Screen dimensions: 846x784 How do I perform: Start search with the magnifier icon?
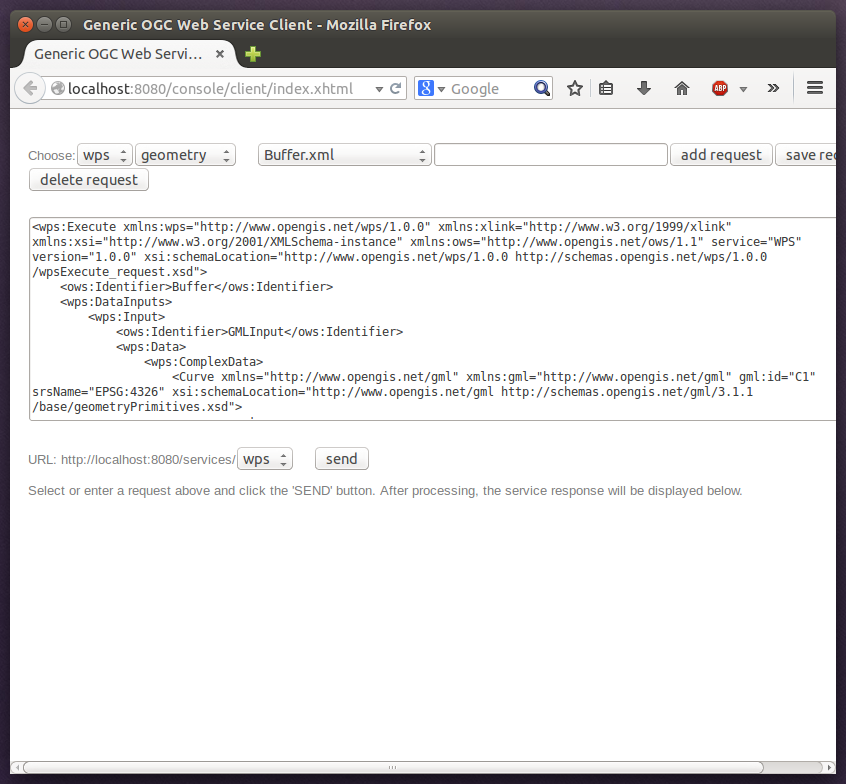[541, 88]
